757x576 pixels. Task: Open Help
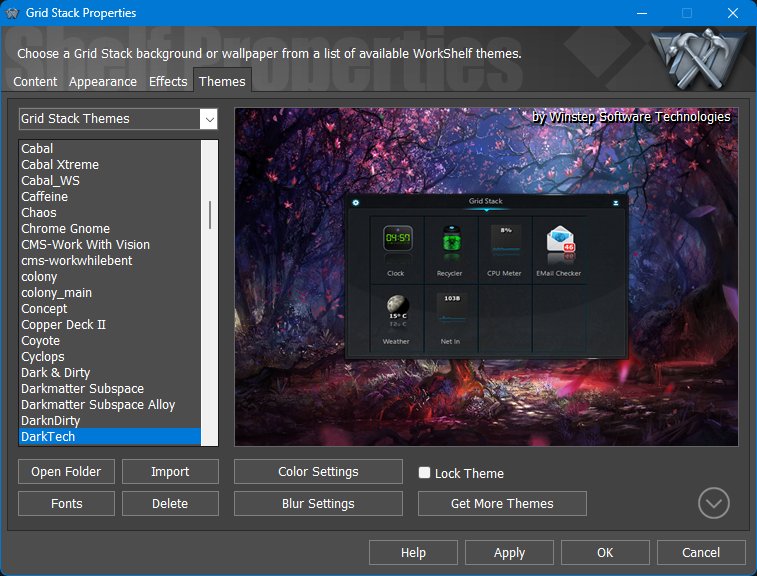413,552
